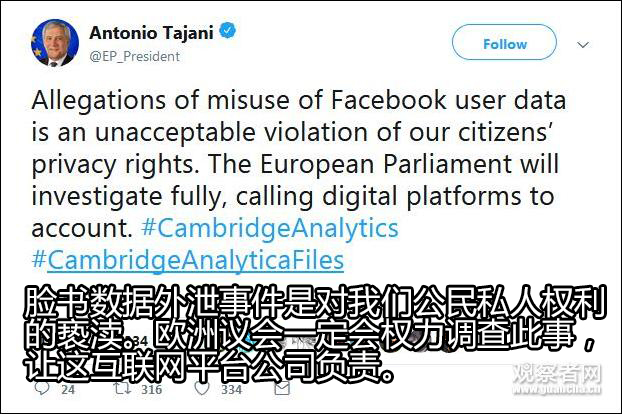The image size is (622, 414).
Task: Open the #CambridgeAnalytics hashtag
Action: coord(270,227)
